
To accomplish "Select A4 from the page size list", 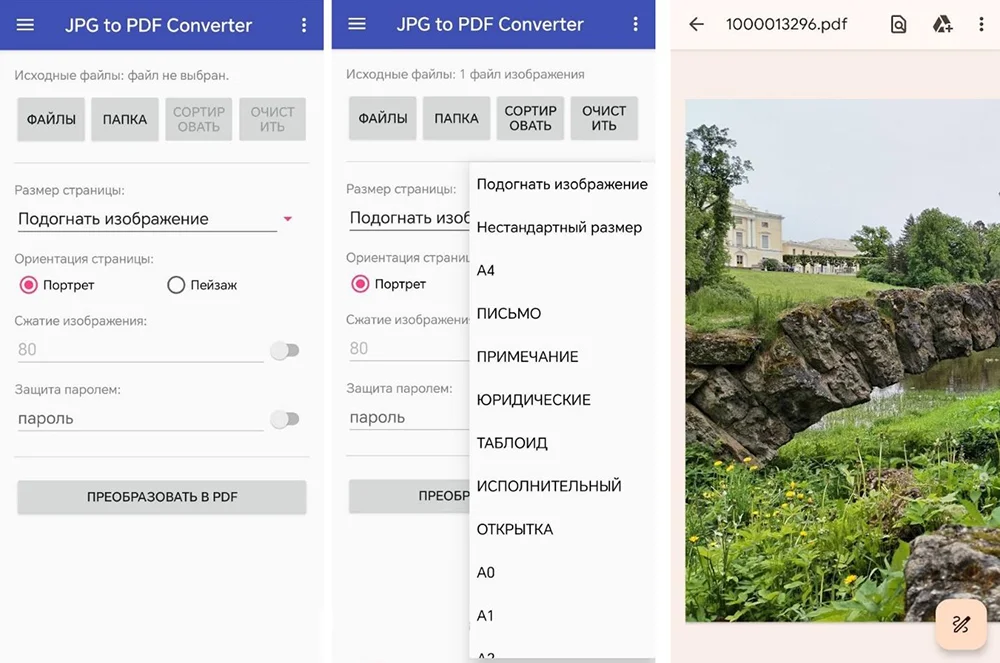I will pyautogui.click(x=486, y=270).
